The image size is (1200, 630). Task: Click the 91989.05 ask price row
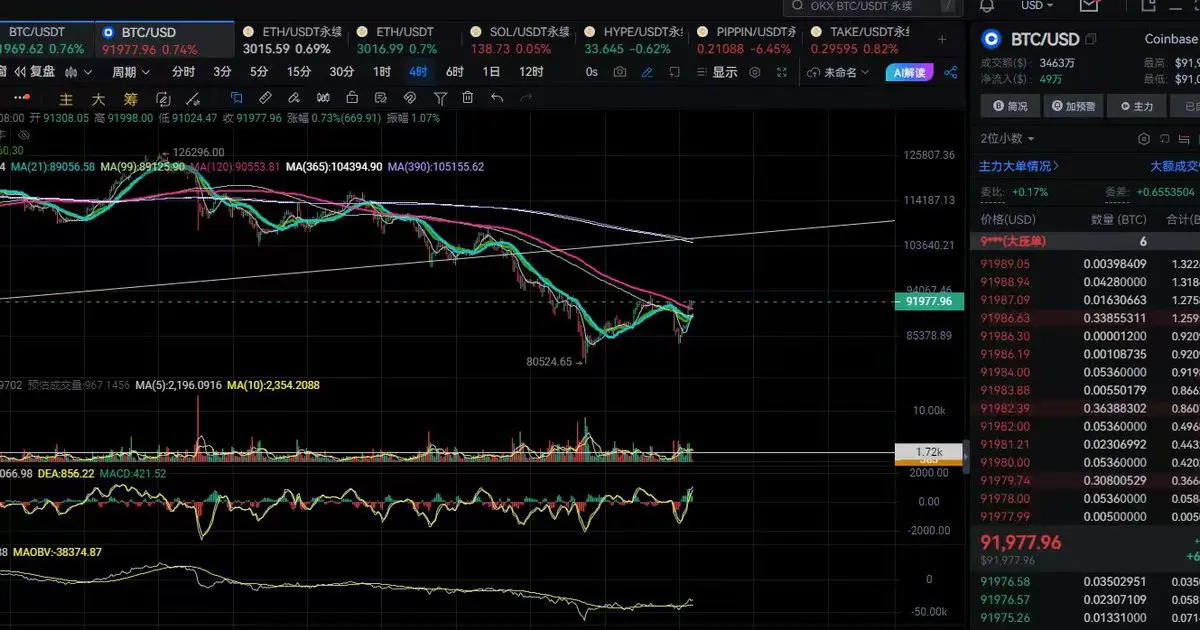[1086, 264]
